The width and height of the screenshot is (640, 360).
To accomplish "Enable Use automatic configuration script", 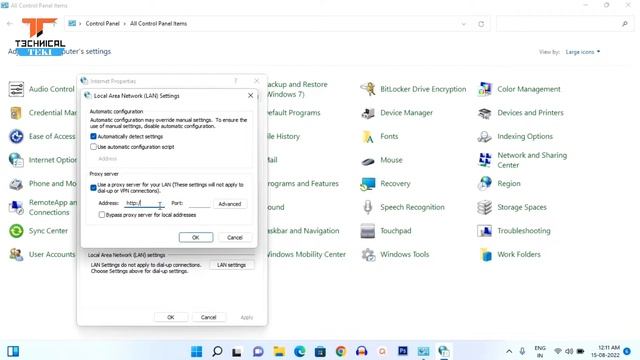I will tap(93, 147).
